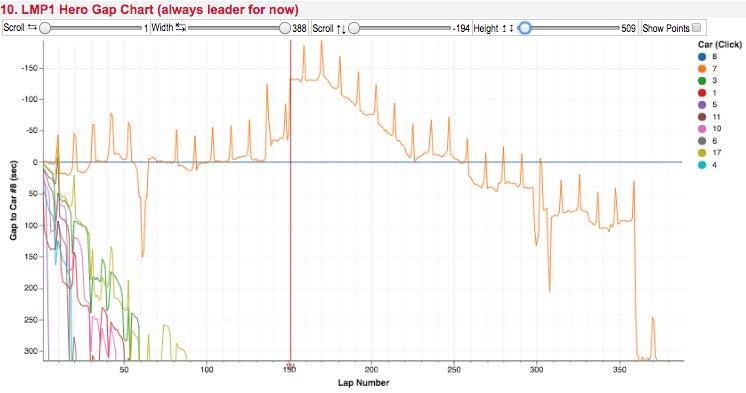The height and width of the screenshot is (393, 746).
Task: Select car 10 pink legend dot
Action: pos(702,129)
